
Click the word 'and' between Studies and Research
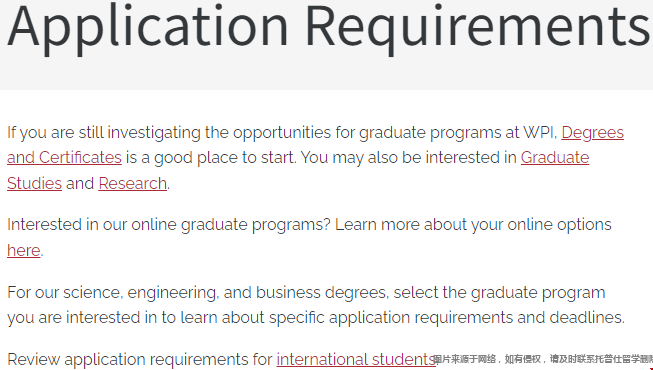click(80, 183)
